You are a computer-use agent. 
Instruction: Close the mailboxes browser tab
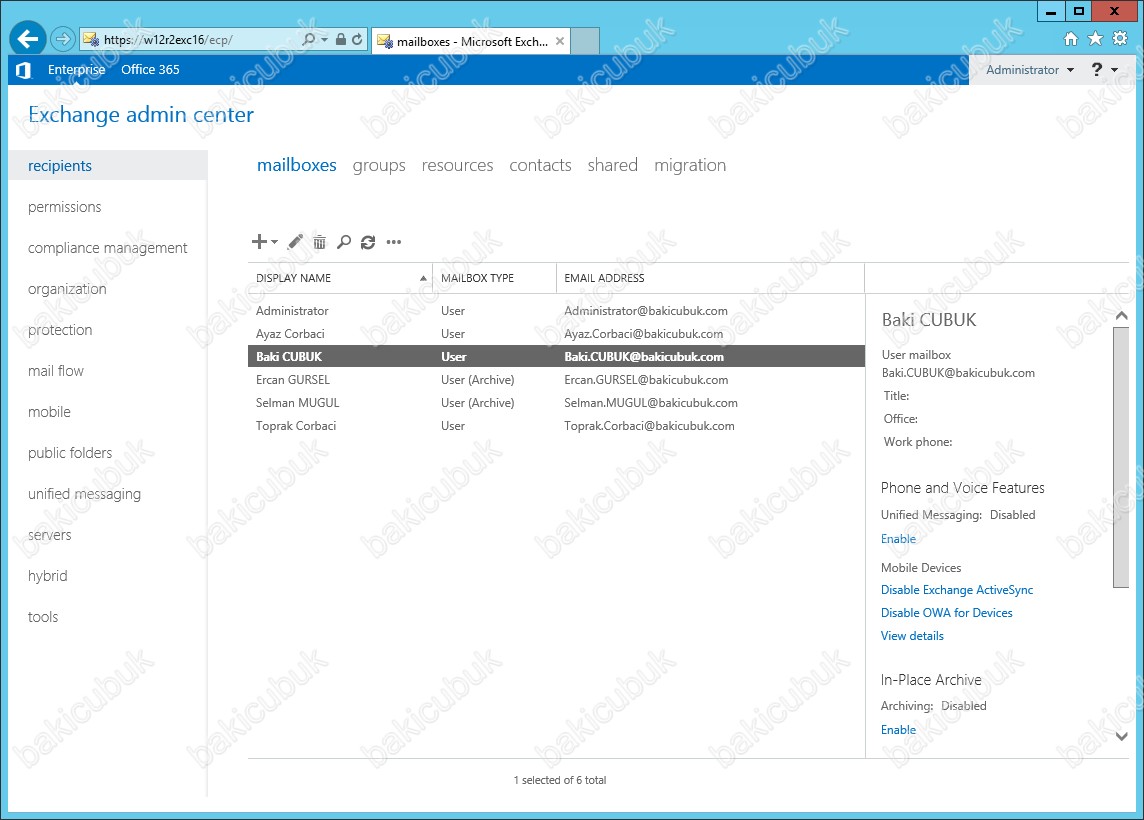(560, 42)
